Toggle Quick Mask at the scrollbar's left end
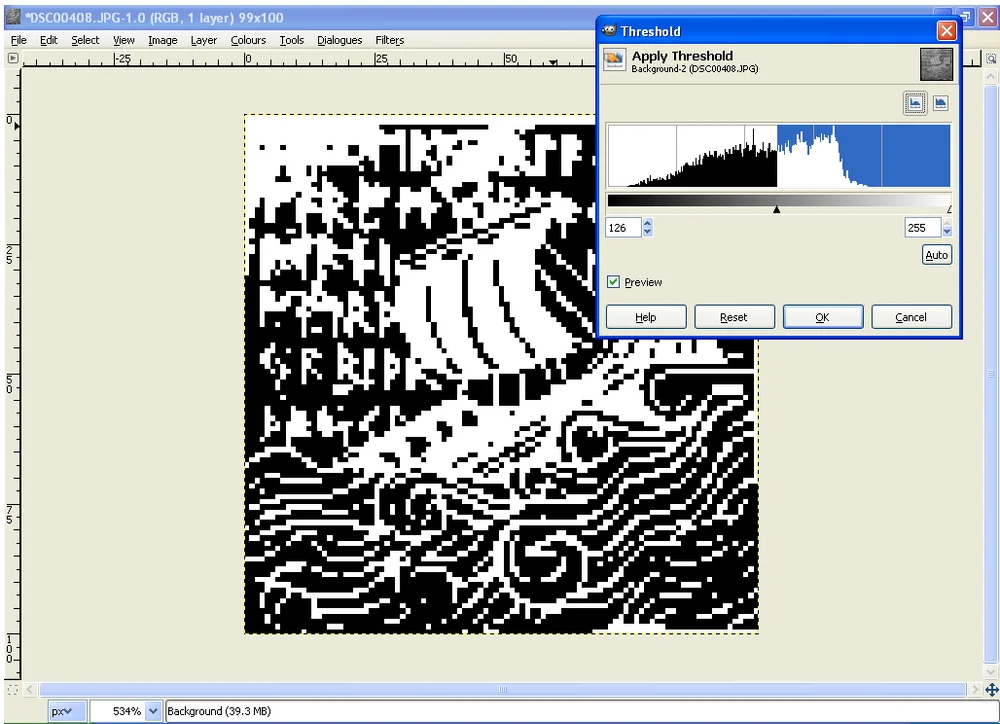The width and height of the screenshot is (1000, 724). 11,689
